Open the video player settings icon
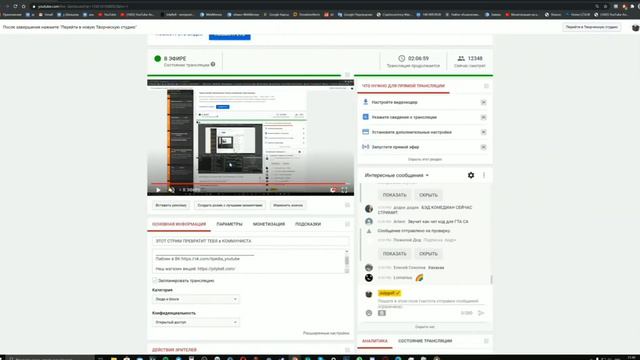Viewport: 640px width, 360px height. (333, 190)
